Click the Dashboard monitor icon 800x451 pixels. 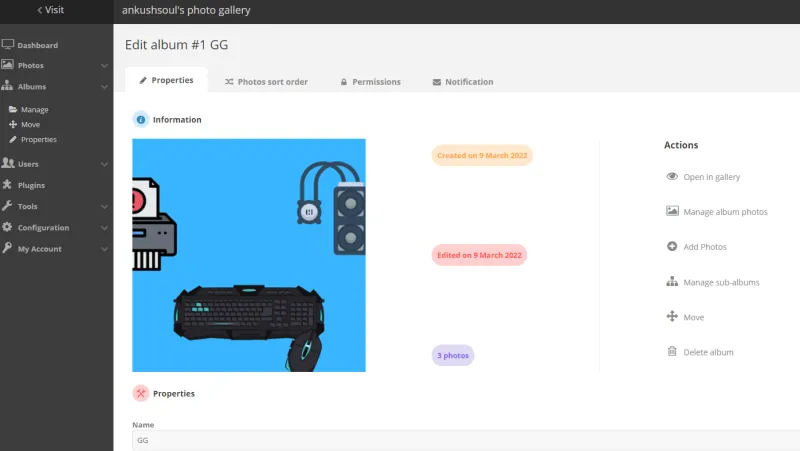(8, 45)
